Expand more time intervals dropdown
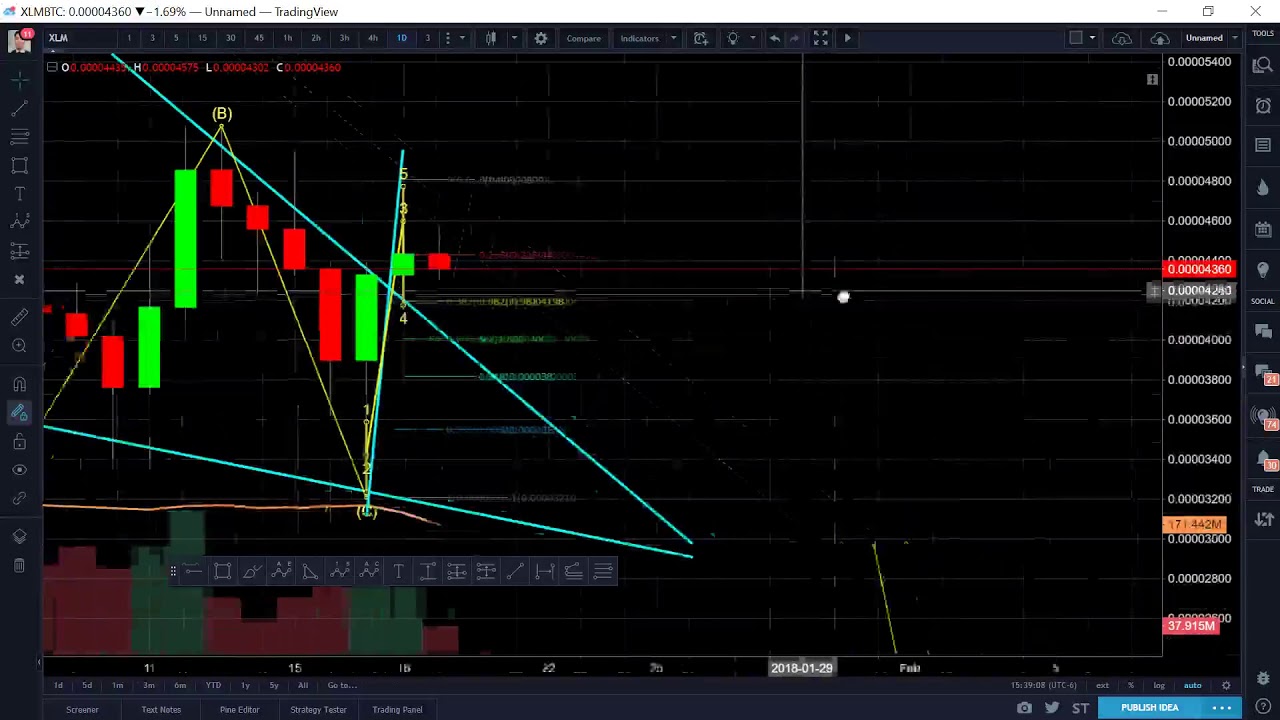1280x720 pixels. tap(461, 38)
